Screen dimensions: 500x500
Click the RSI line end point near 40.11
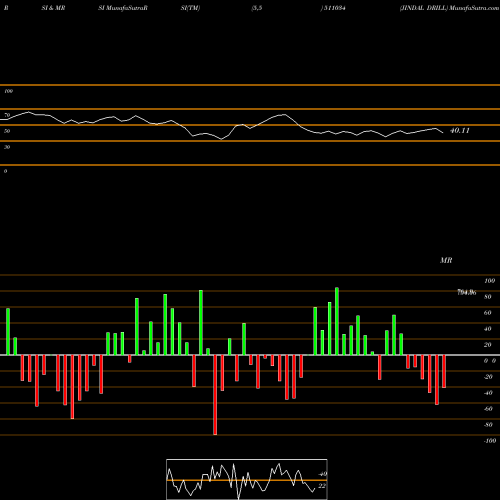coord(443,133)
